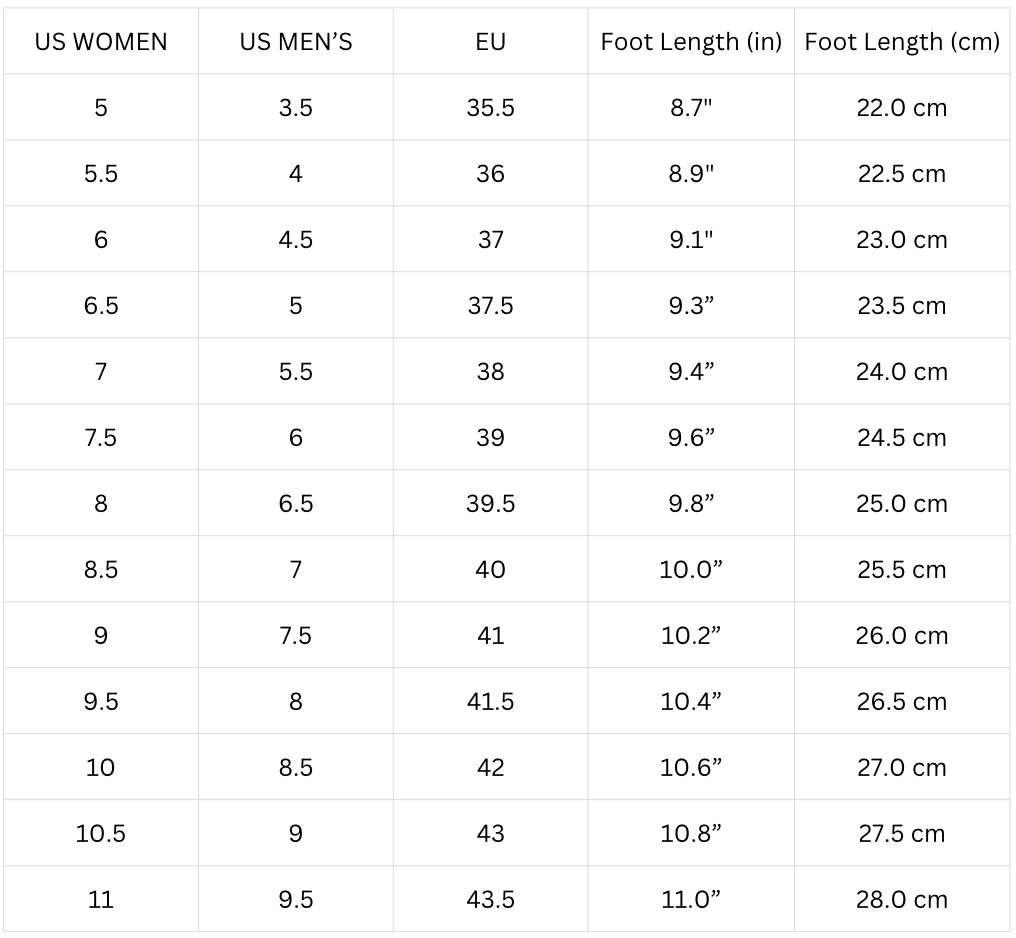Select the 11.0" foot length cell
The width and height of the screenshot is (1016, 938).
[x=691, y=900]
